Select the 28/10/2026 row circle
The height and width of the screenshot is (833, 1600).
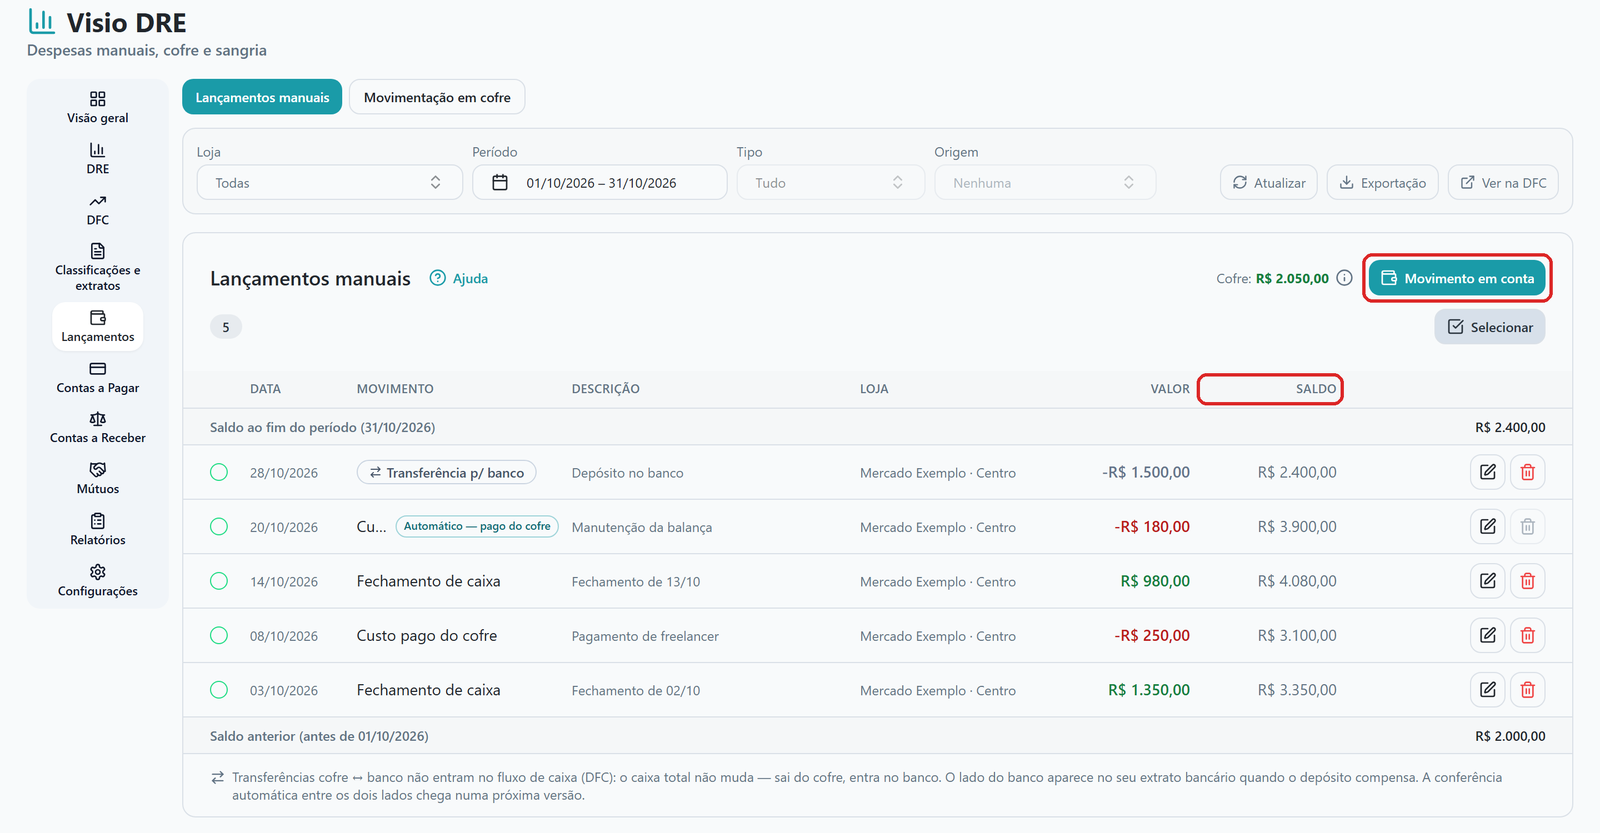point(219,472)
